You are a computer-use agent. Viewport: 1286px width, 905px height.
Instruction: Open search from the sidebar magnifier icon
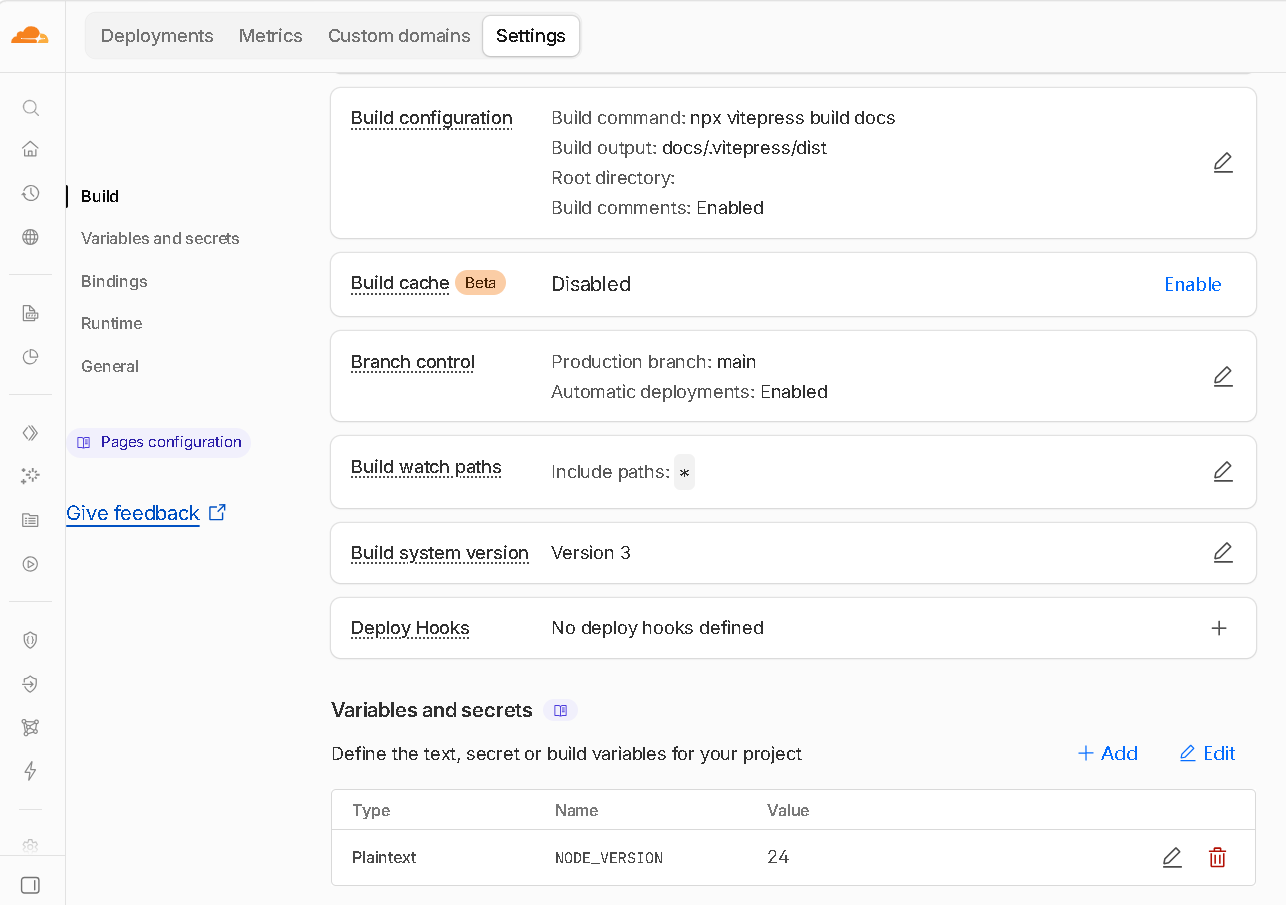pos(31,108)
